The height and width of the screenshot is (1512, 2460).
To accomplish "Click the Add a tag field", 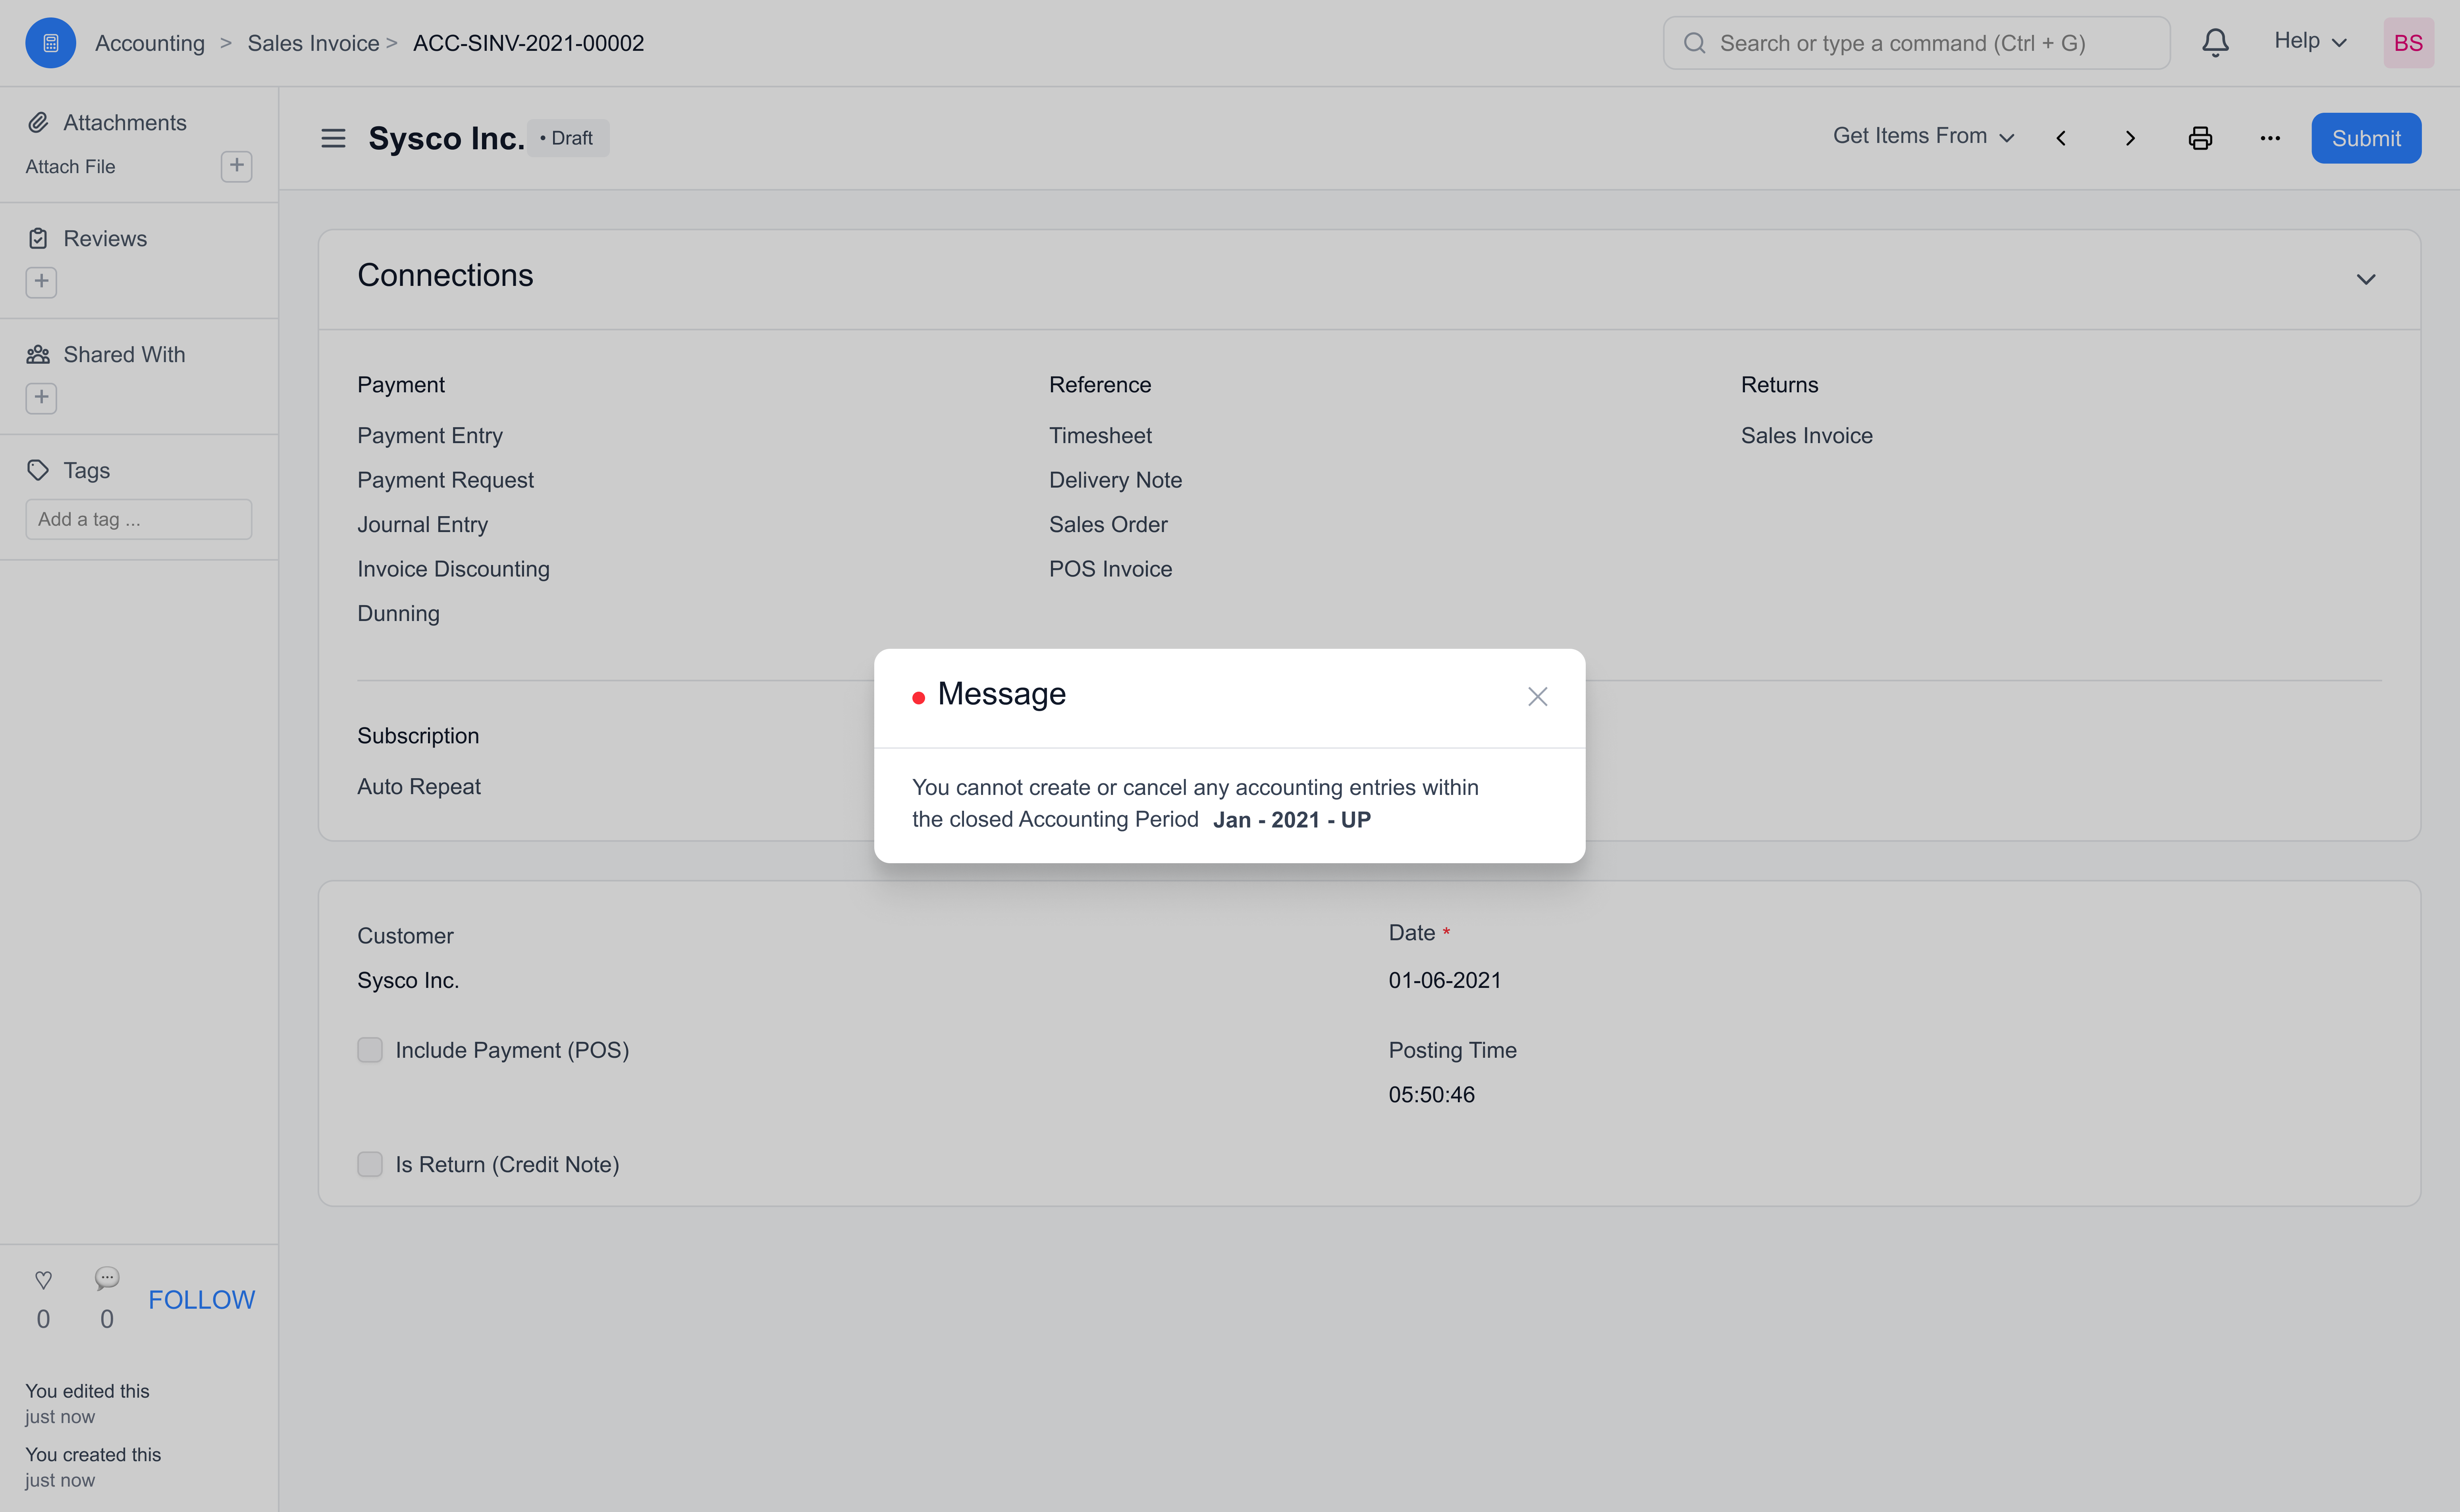I will (x=138, y=519).
